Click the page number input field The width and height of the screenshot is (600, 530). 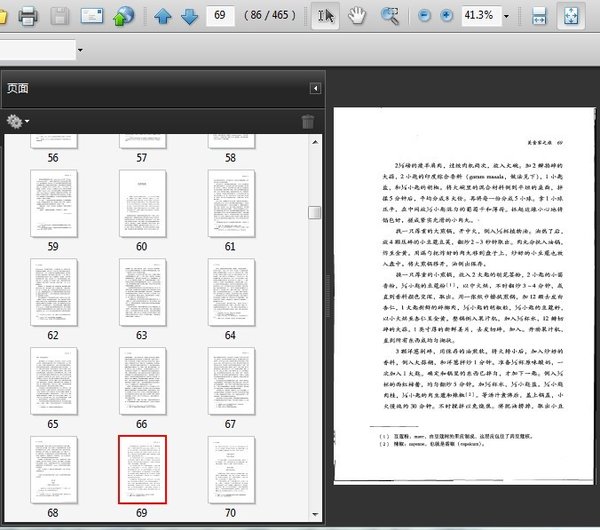(219, 16)
